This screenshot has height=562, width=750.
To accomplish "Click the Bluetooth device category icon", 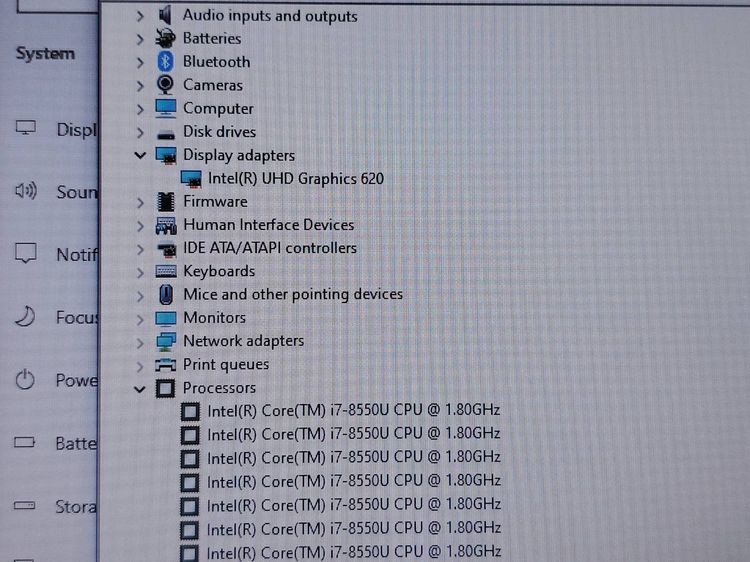I will [165, 62].
